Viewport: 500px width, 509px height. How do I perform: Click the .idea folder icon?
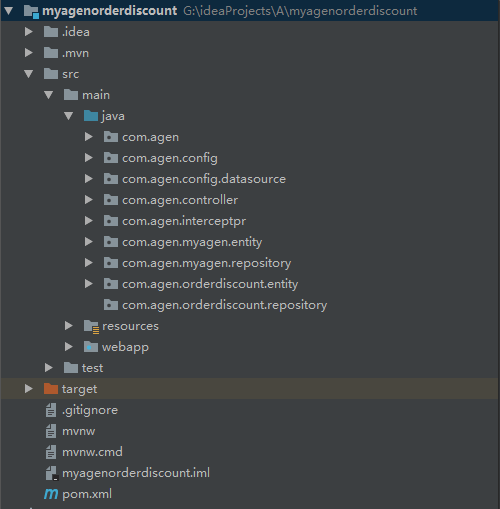click(51, 32)
